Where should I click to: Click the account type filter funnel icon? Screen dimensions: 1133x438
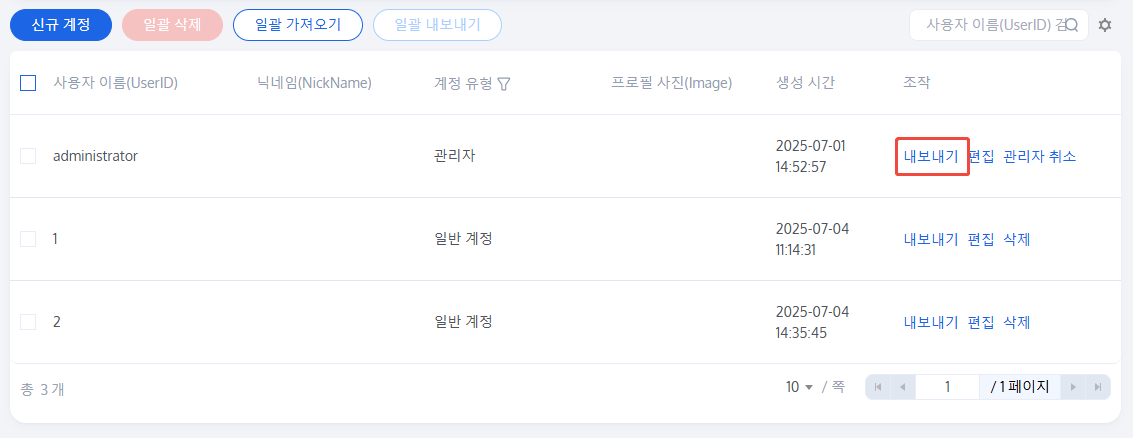(504, 84)
